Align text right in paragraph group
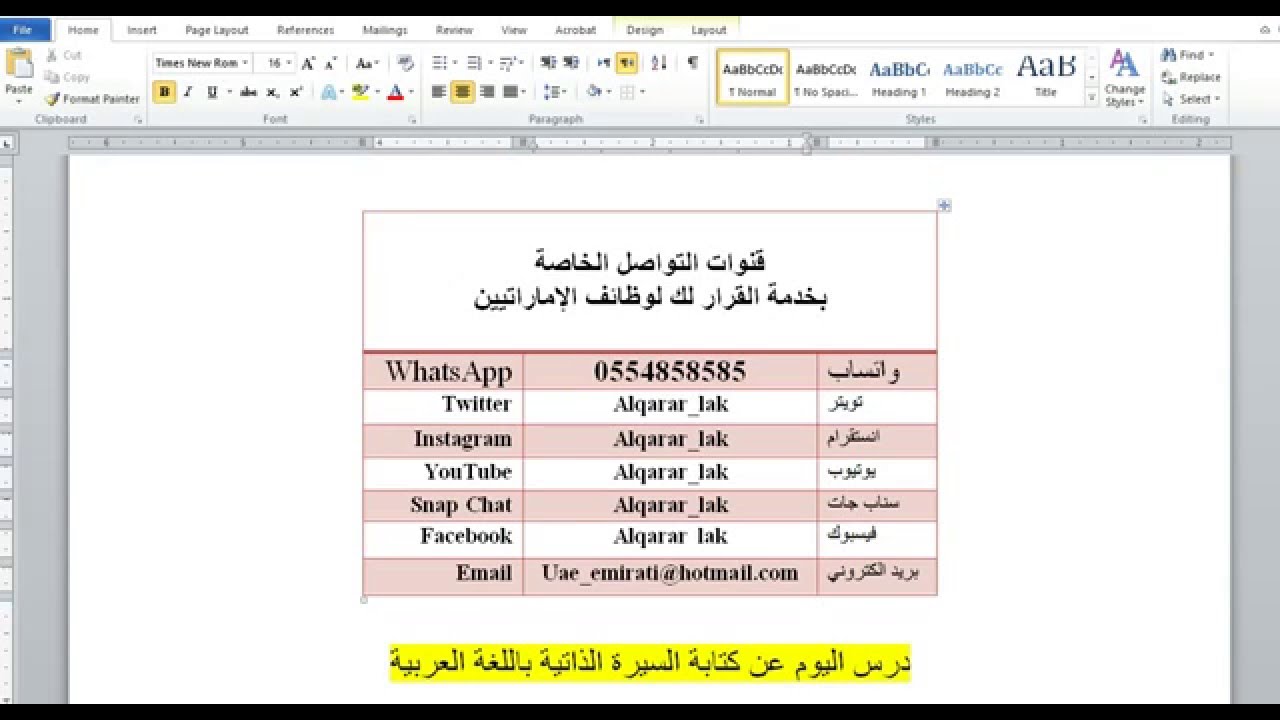The width and height of the screenshot is (1280, 720). 487,92
